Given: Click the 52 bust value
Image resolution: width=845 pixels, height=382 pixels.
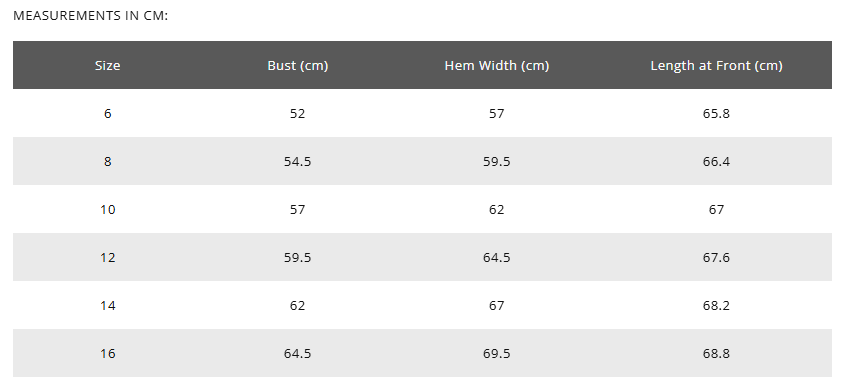Looking at the screenshot, I should click(297, 113).
